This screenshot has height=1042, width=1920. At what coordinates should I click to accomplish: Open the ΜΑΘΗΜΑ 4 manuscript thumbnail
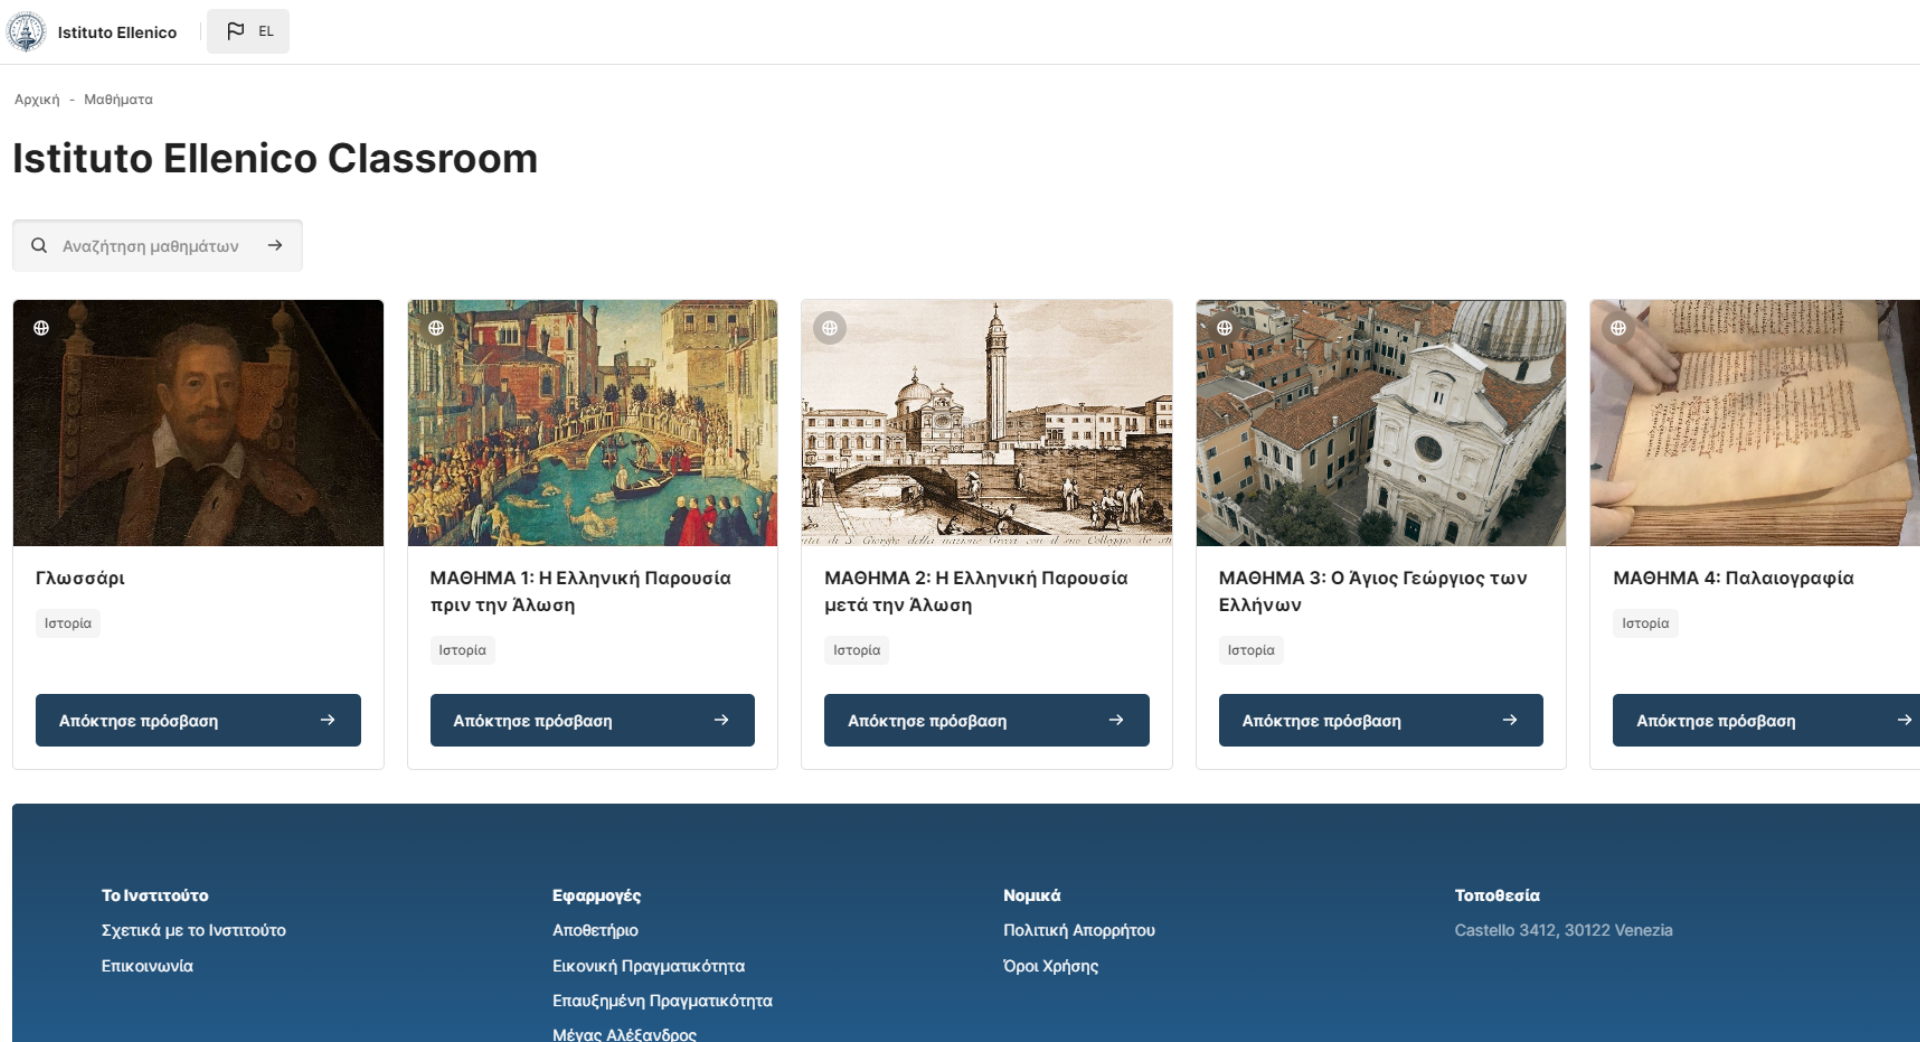click(1755, 423)
